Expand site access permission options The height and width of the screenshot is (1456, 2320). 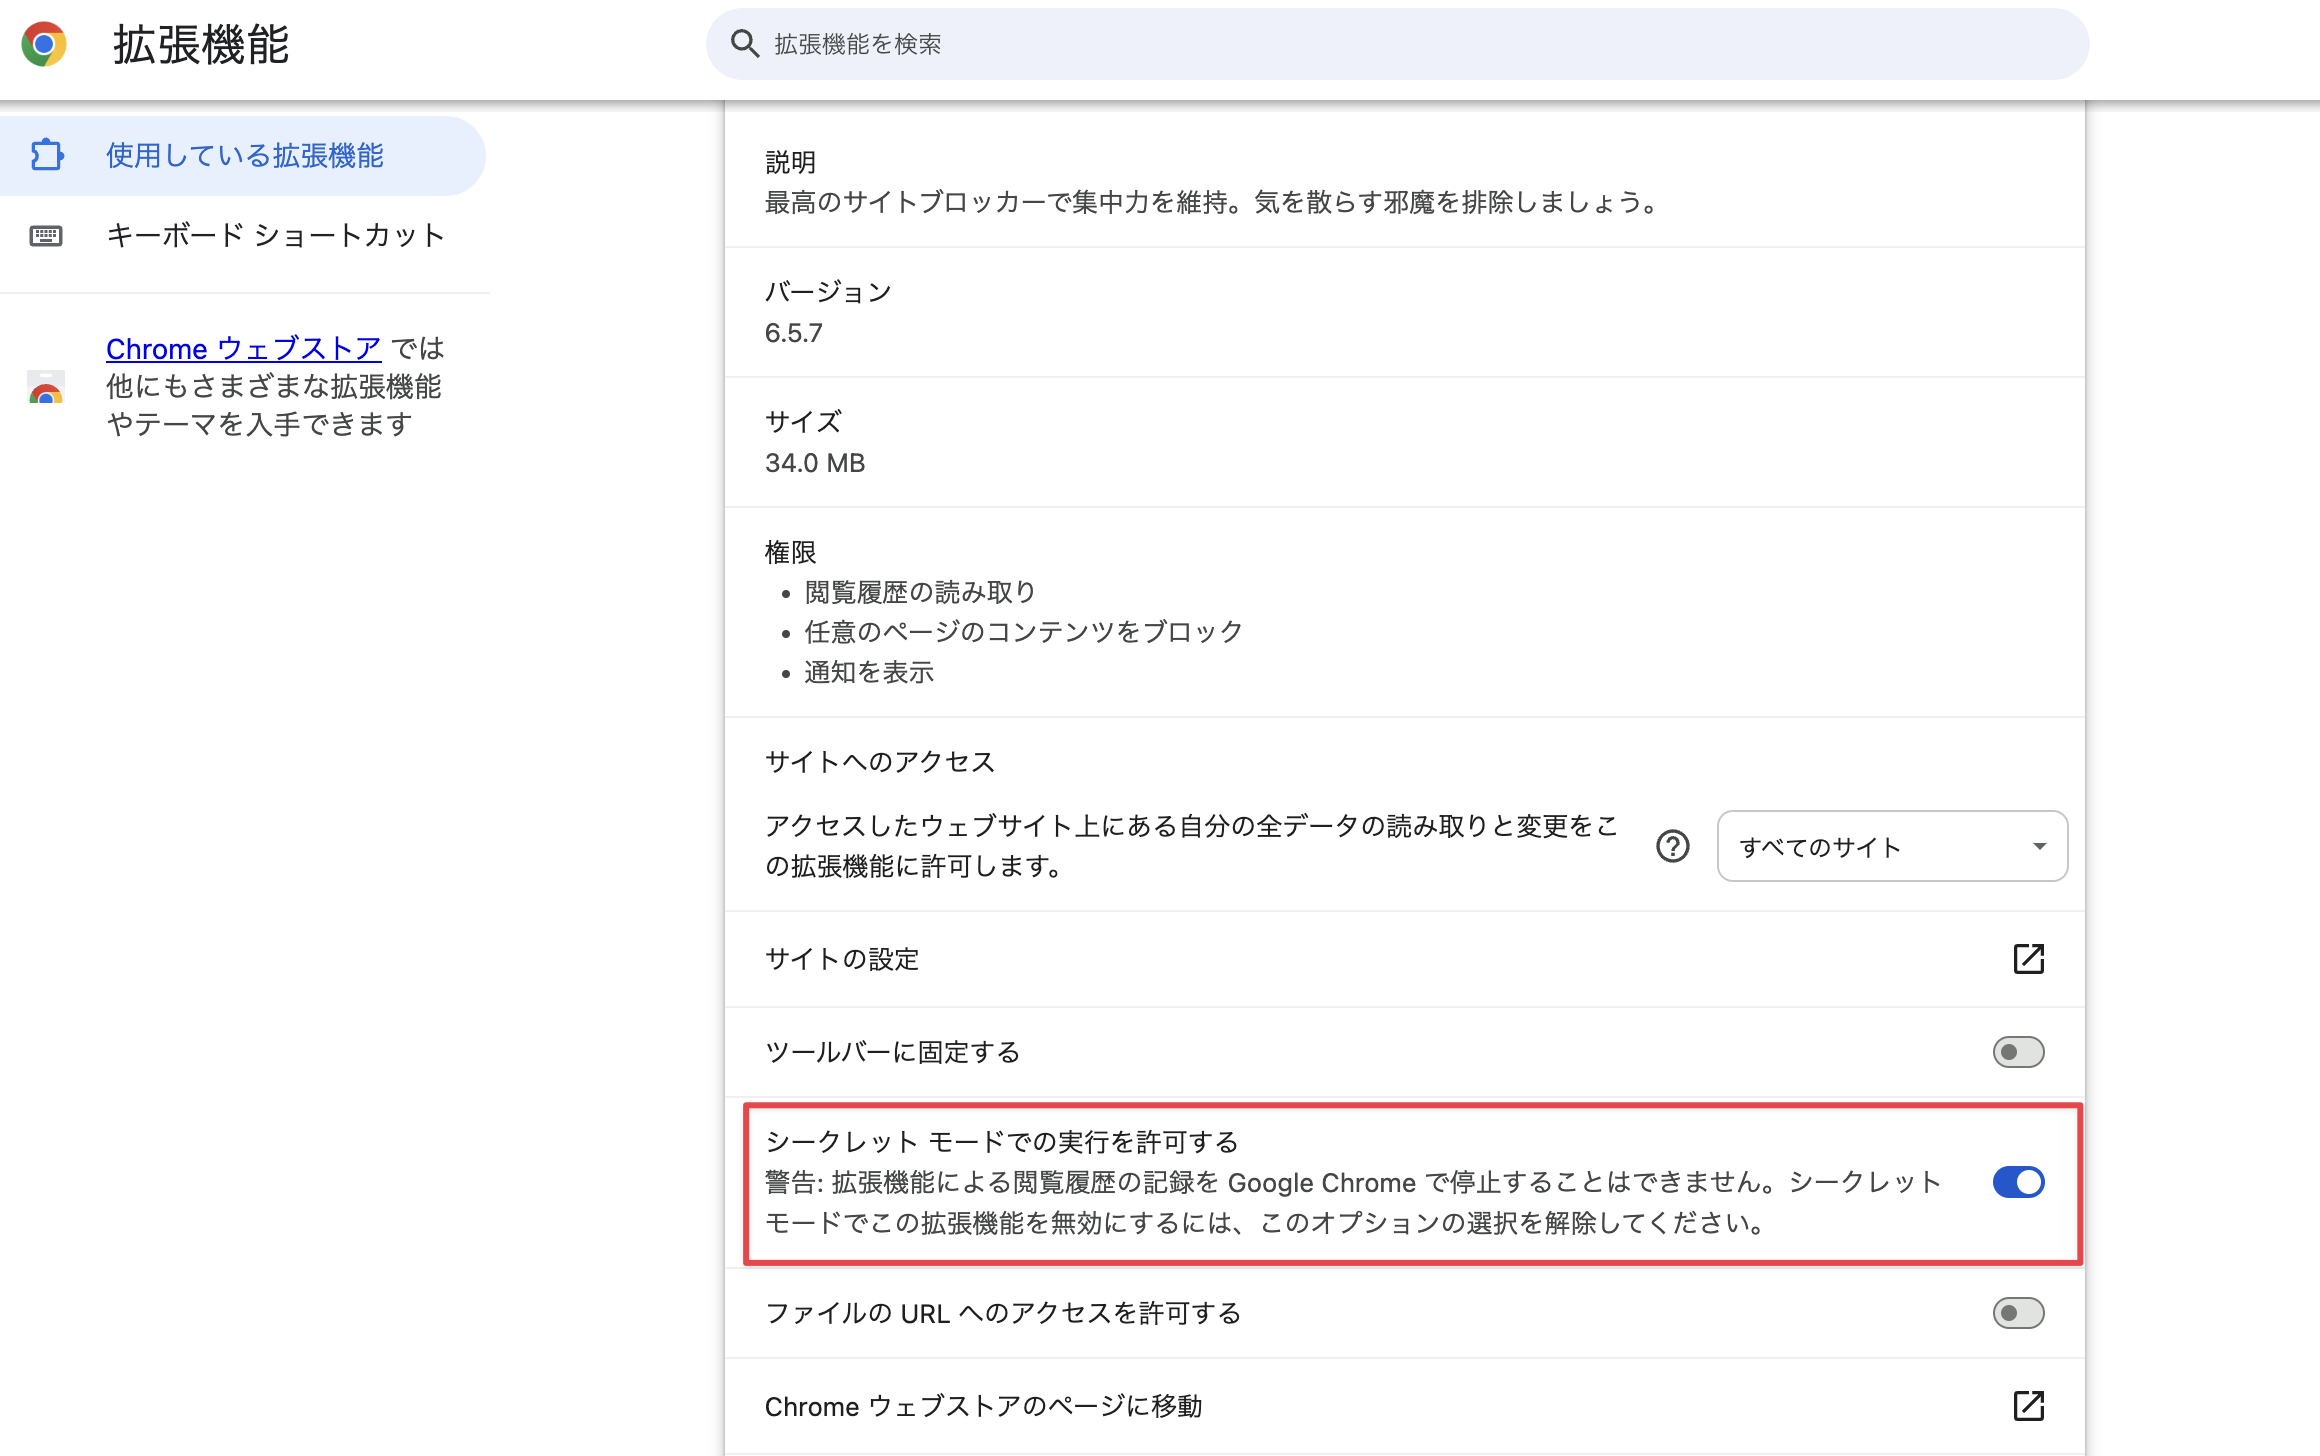click(x=1891, y=847)
